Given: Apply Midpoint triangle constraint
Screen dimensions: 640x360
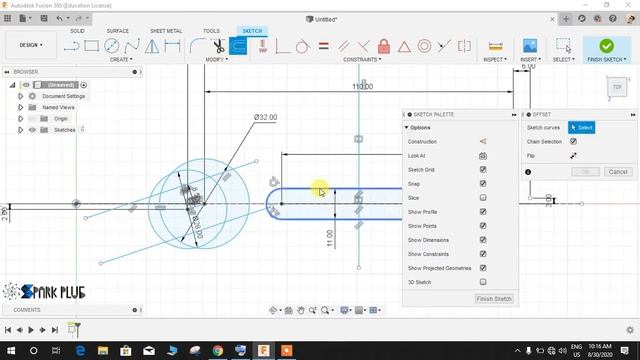Looking at the screenshot, I should click(x=404, y=47).
